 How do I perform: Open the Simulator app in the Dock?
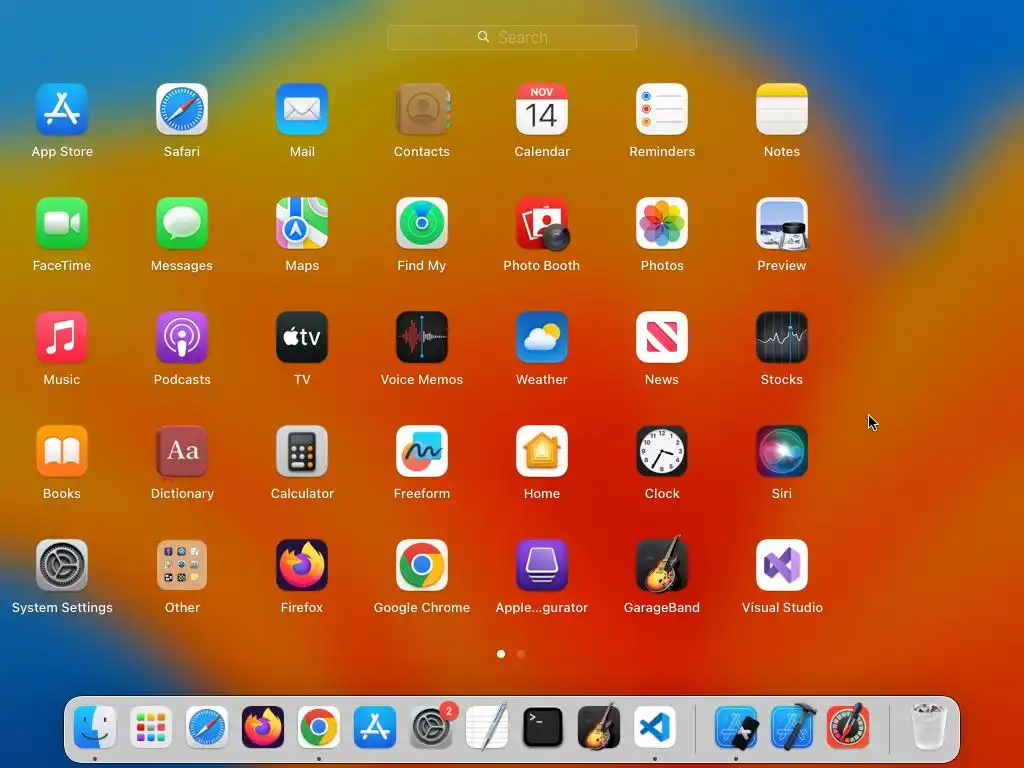(736, 727)
